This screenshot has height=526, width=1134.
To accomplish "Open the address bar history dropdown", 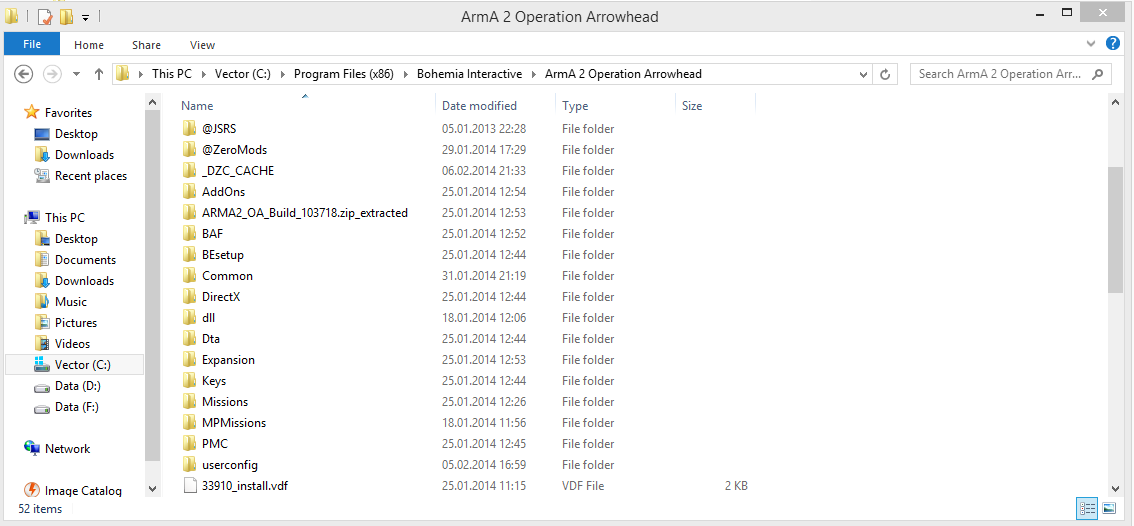I will [x=864, y=74].
